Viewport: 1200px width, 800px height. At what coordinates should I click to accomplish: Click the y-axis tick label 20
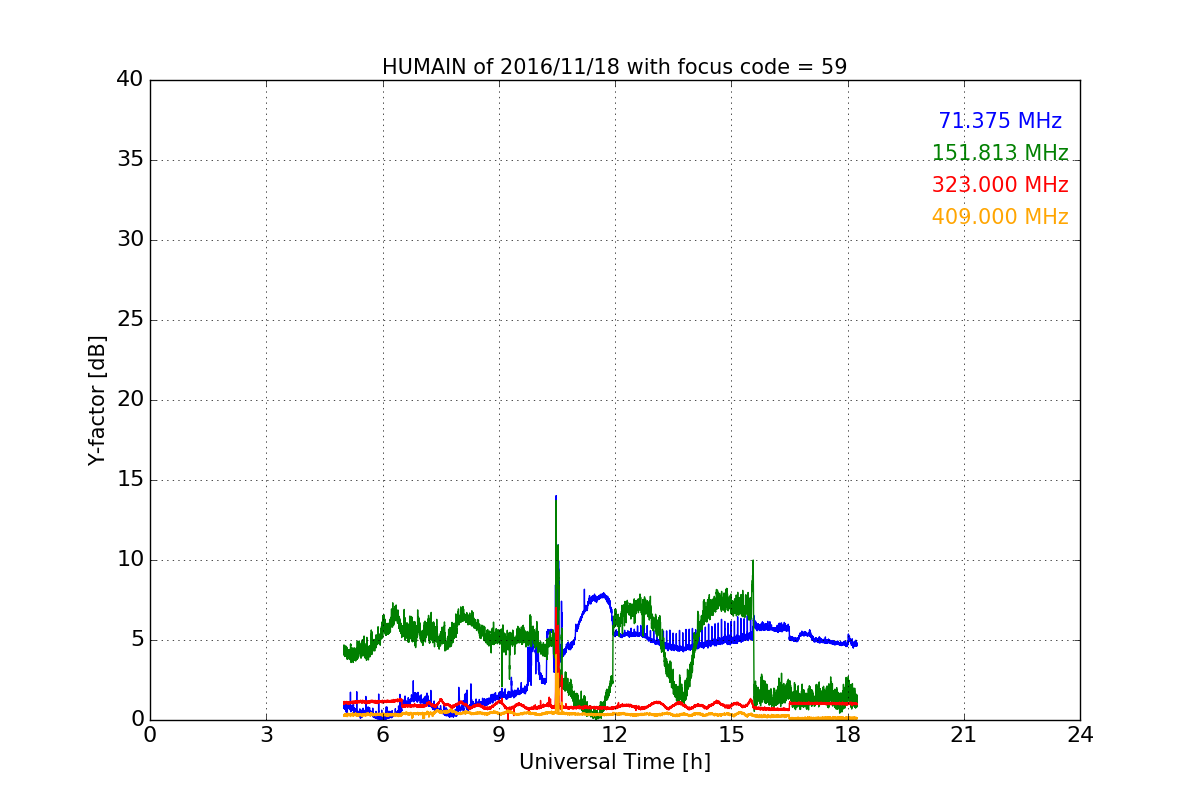coord(129,400)
